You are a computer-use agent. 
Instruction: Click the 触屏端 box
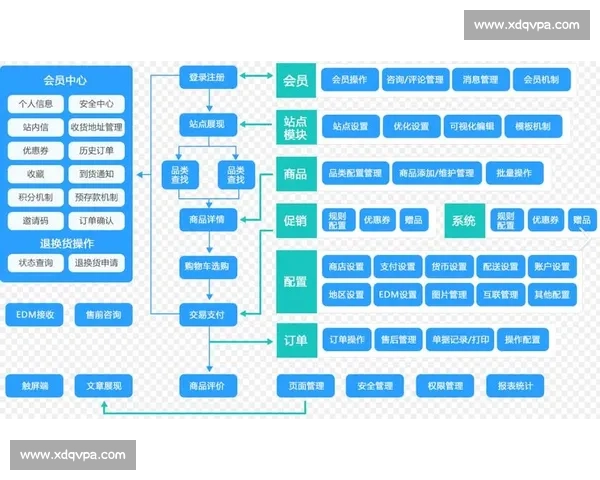pyautogui.click(x=34, y=386)
